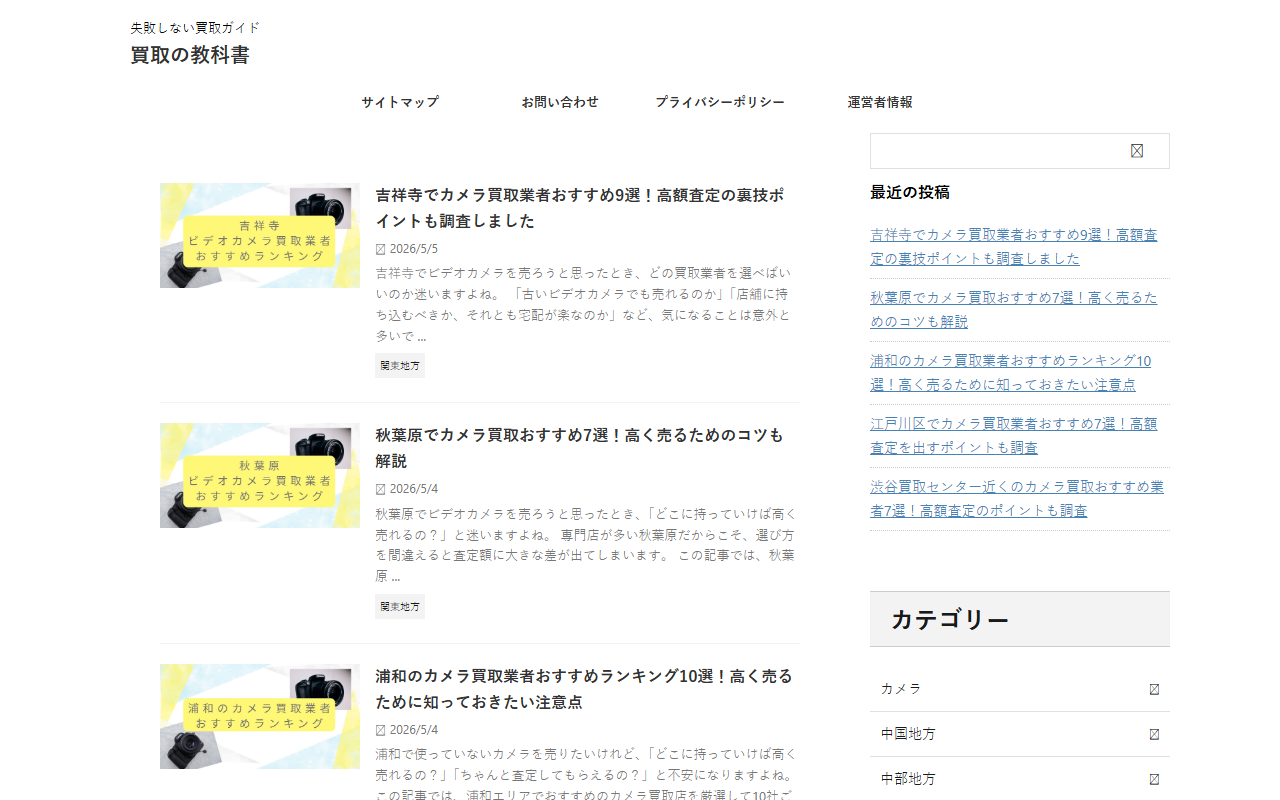Select the 中部地方 category label
The image size is (1280, 800).
click(908, 779)
